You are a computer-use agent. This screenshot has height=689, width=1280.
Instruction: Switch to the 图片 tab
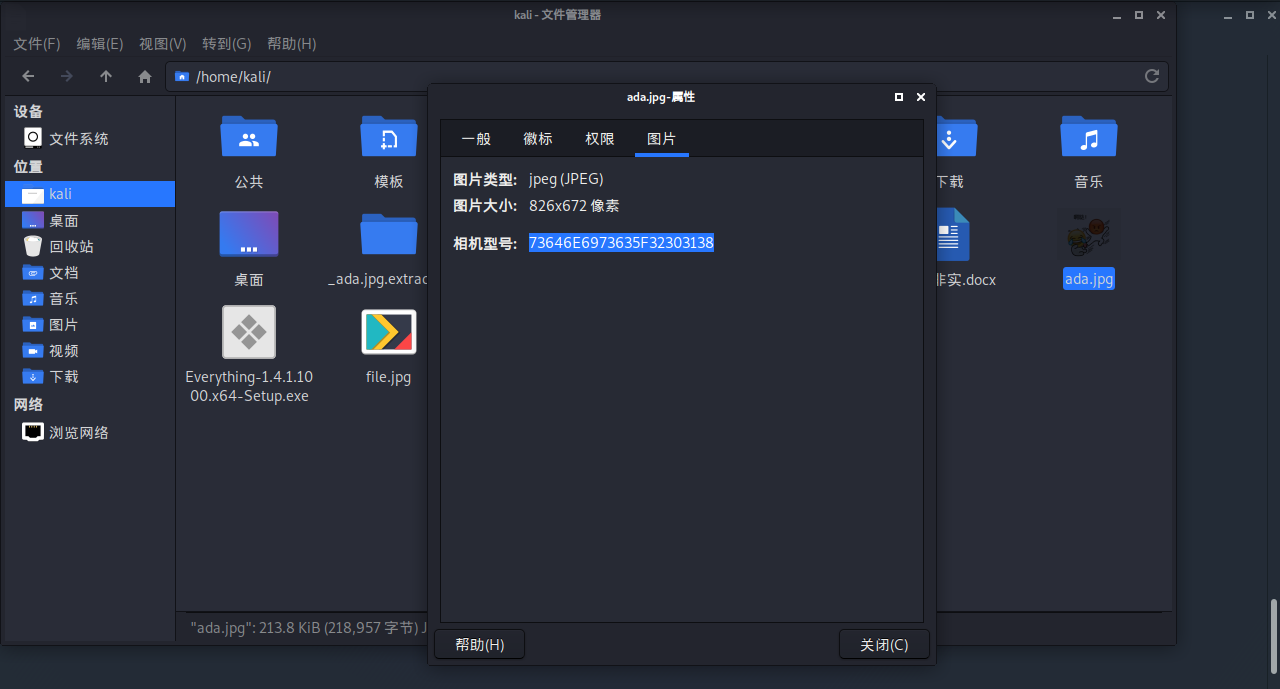tap(662, 139)
